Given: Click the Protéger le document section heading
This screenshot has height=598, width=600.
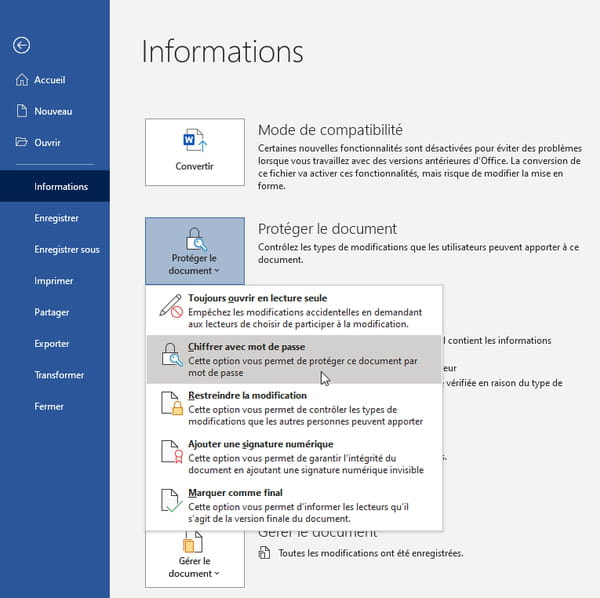Looking at the screenshot, I should (x=327, y=229).
